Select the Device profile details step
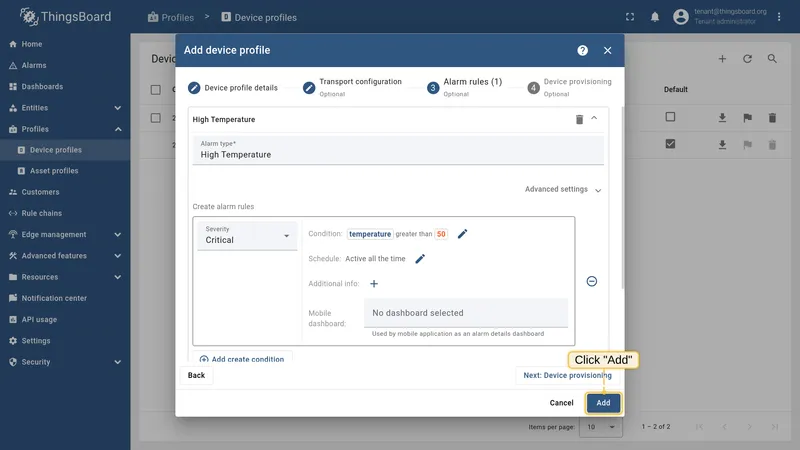 [x=233, y=88]
